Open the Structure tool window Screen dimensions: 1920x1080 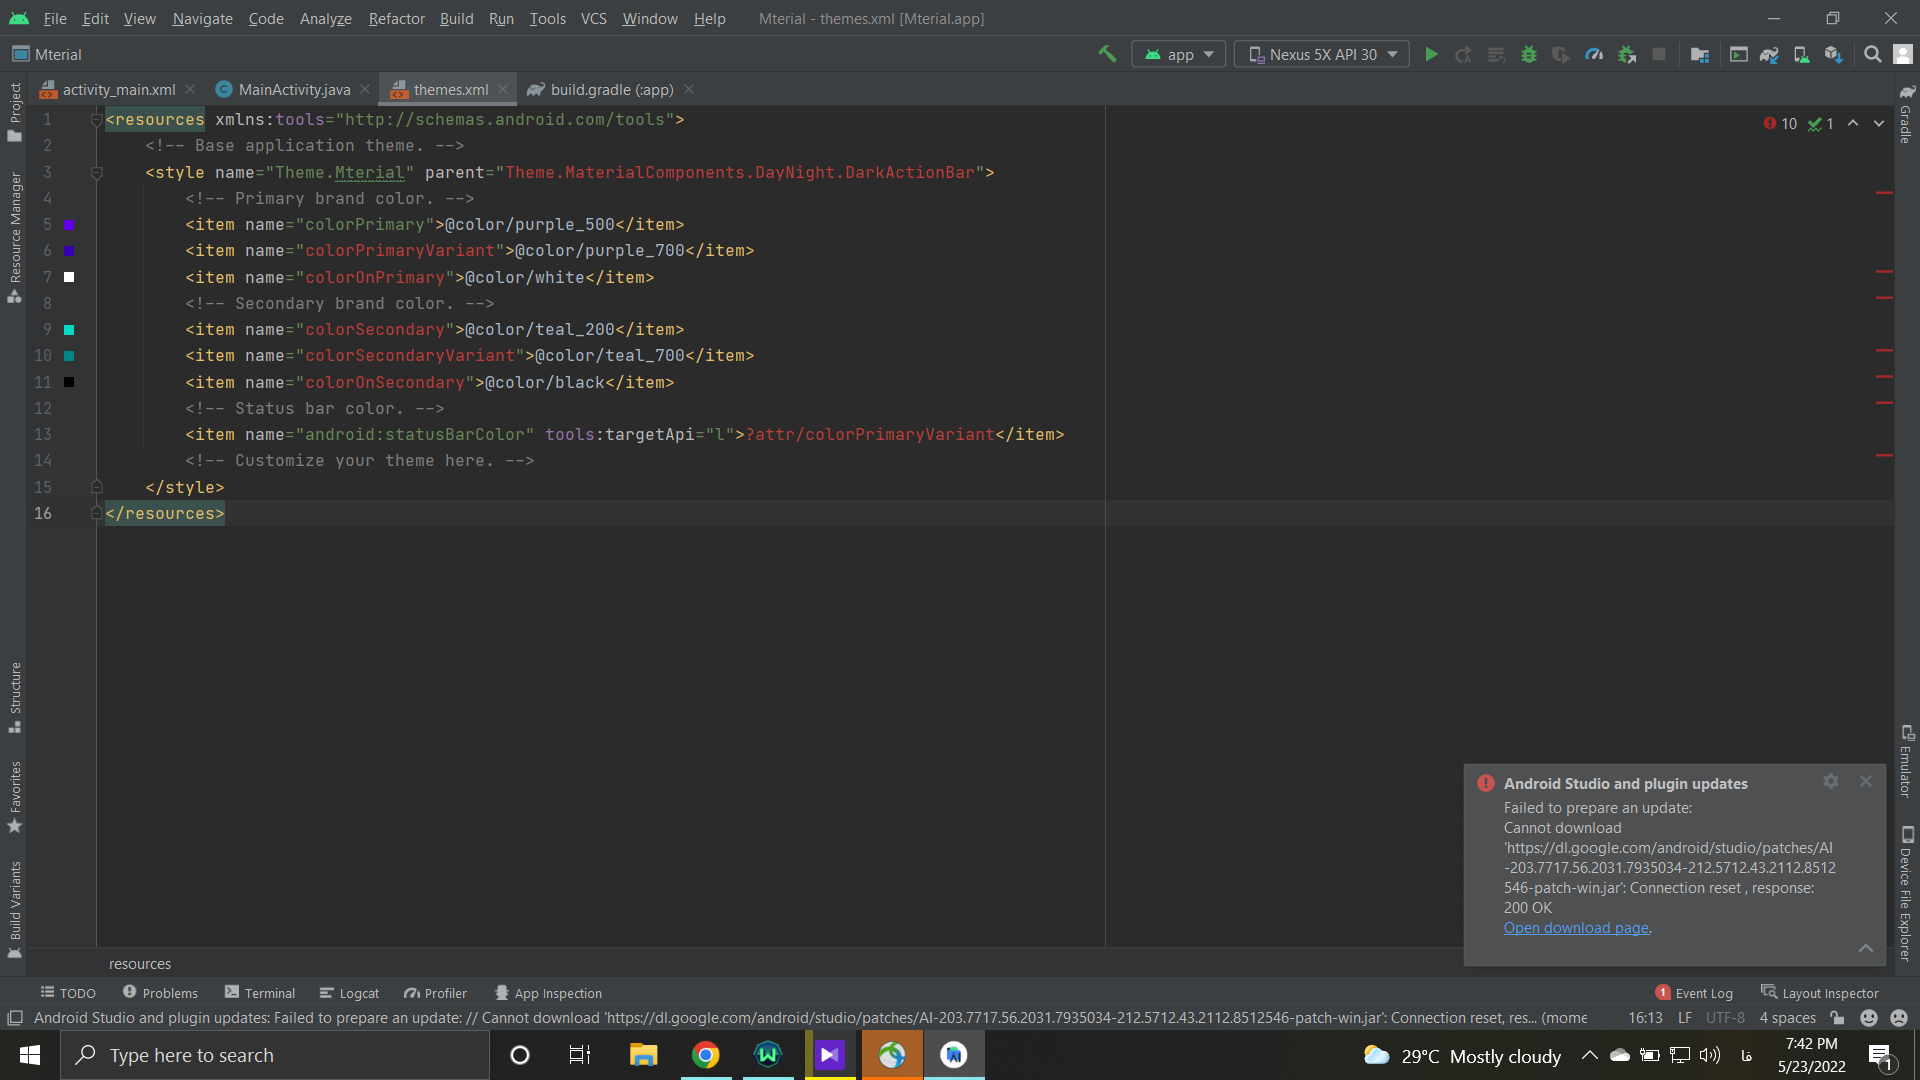(x=14, y=697)
